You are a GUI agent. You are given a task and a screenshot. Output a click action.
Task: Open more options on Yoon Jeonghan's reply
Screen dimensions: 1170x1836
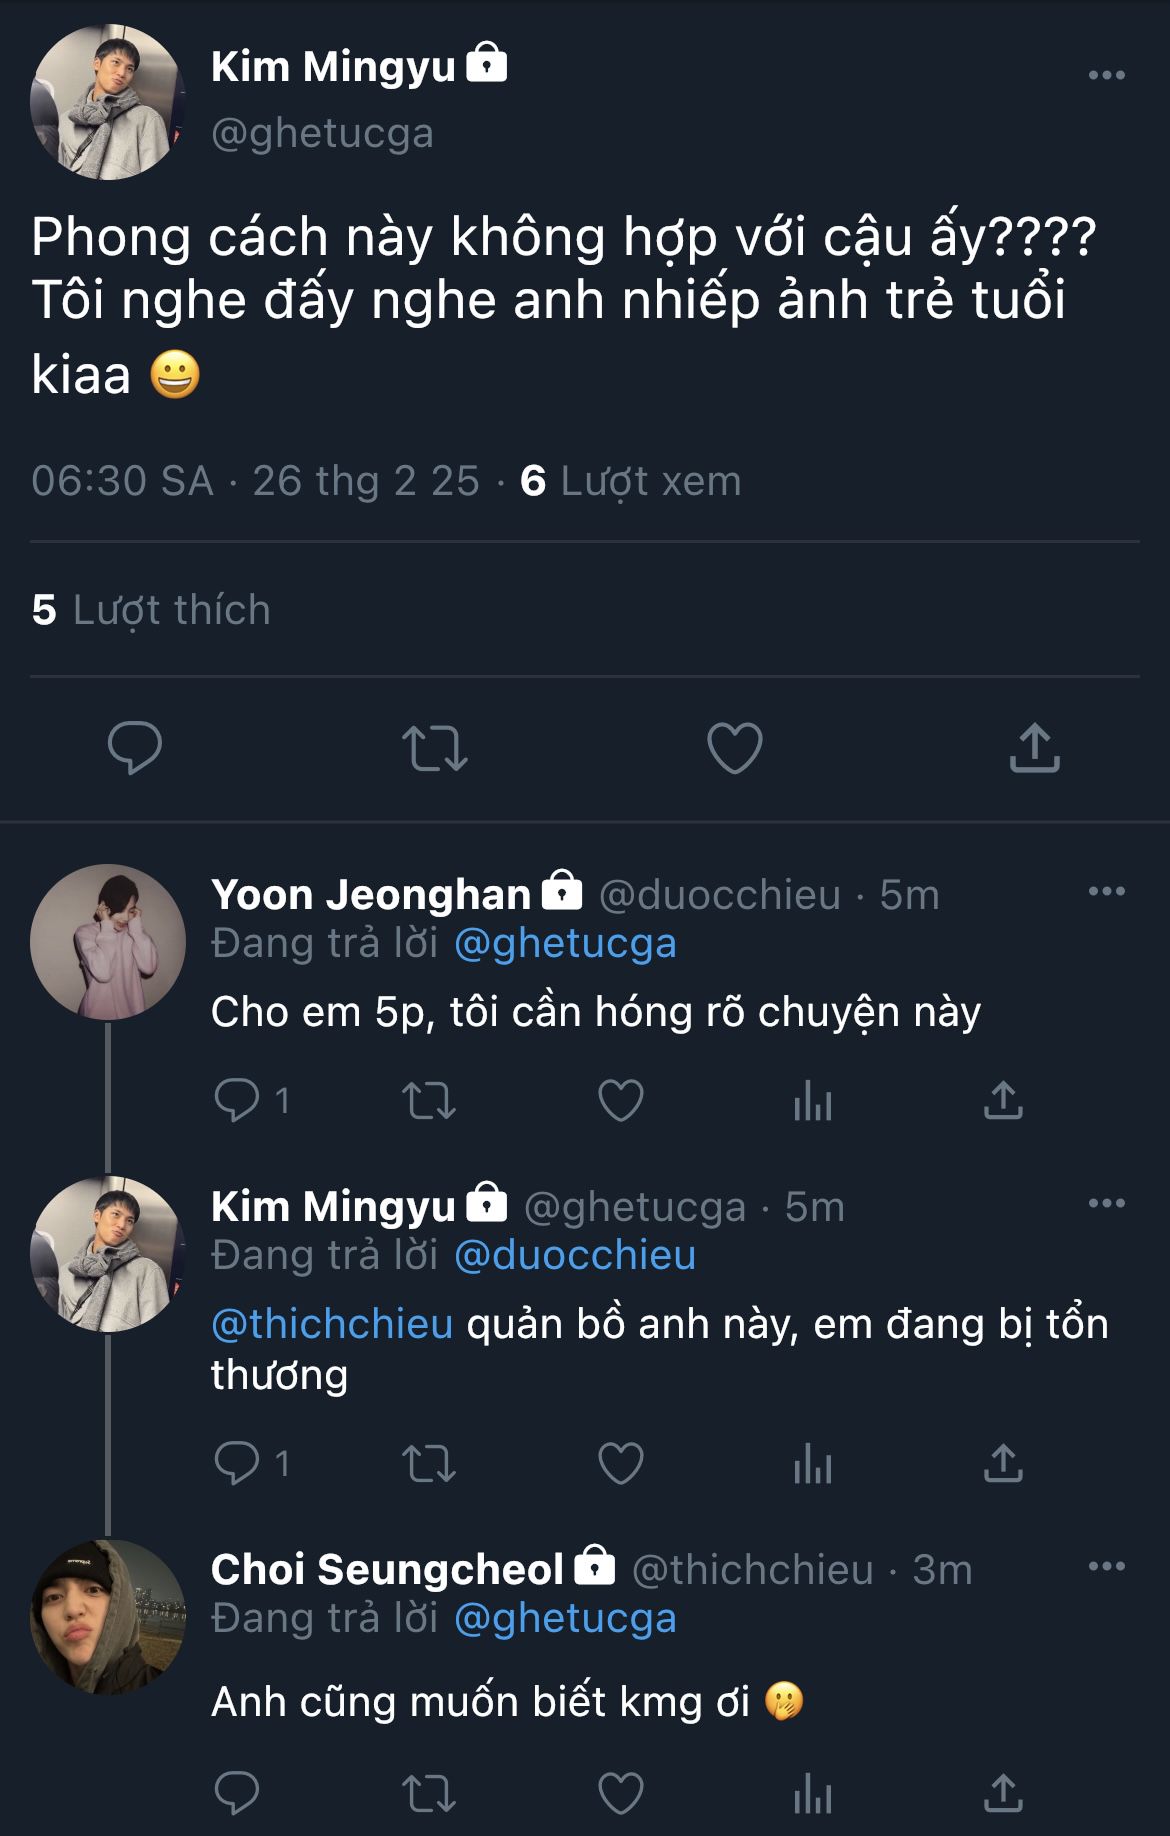click(1106, 891)
